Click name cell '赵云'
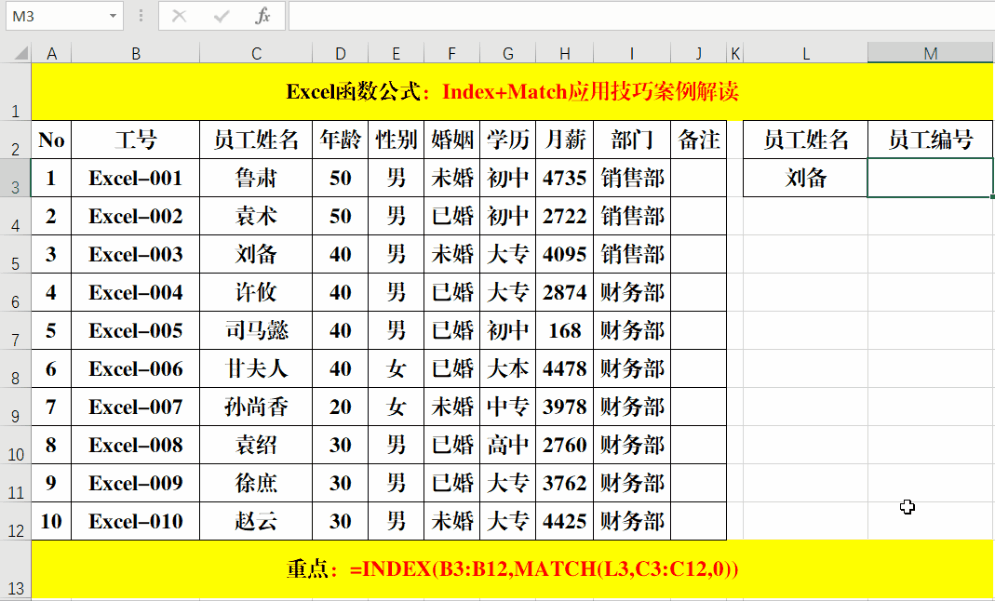The height and width of the screenshot is (601, 995). click(256, 521)
